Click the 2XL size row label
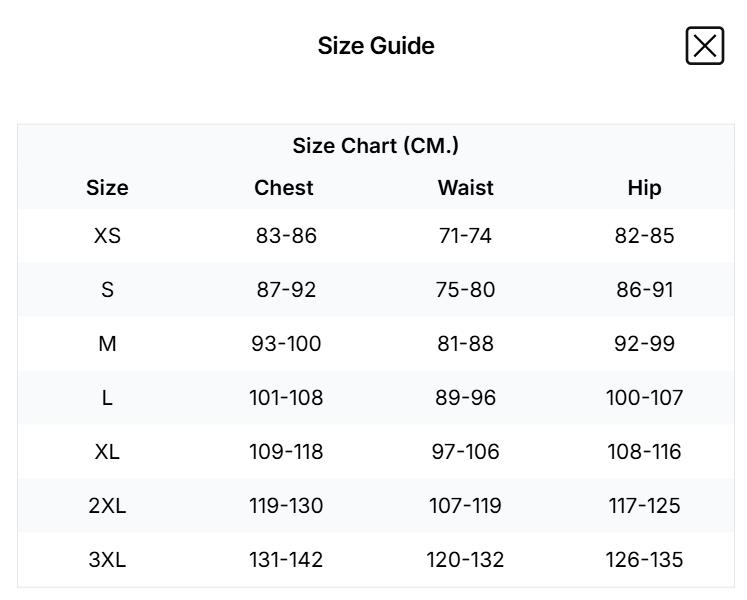The width and height of the screenshot is (747, 600). point(107,506)
